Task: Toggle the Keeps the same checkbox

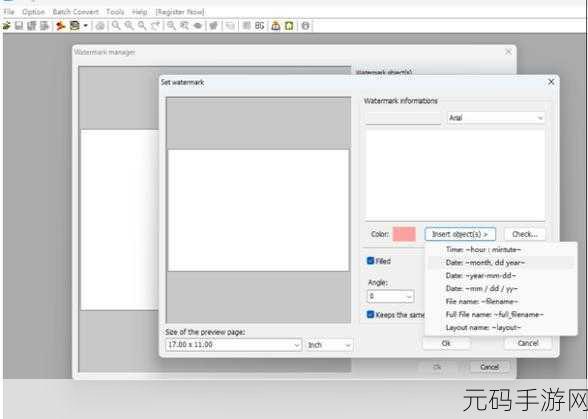Action: [370, 314]
